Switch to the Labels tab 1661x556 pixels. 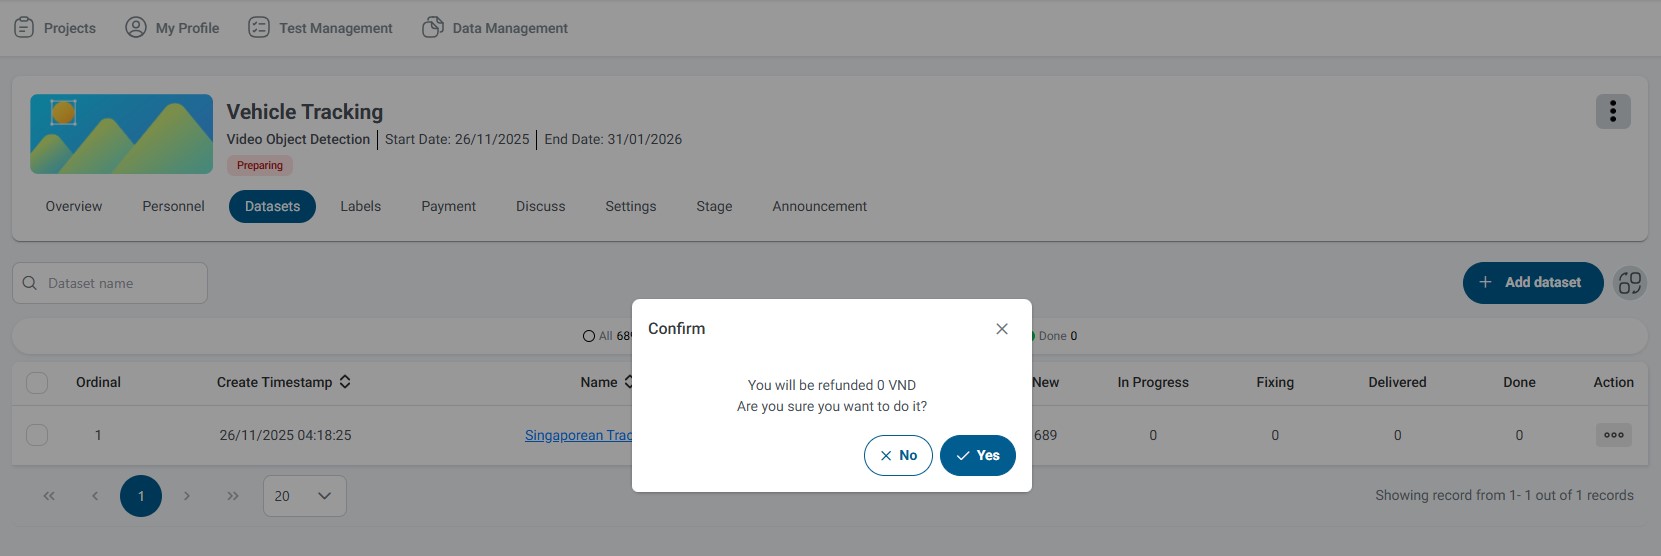[360, 206]
